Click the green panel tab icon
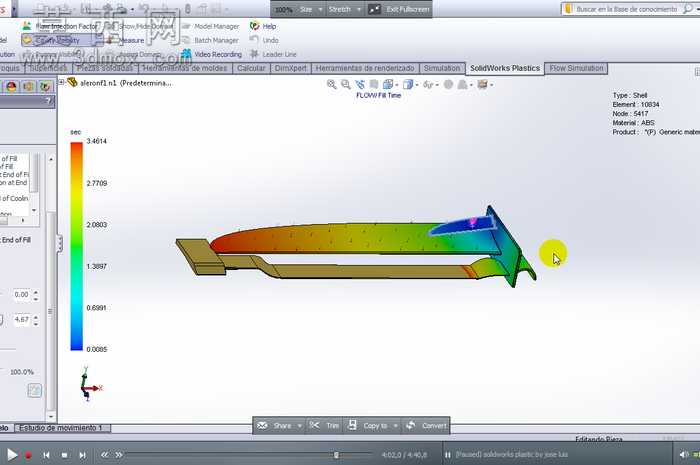The height and width of the screenshot is (465, 700). [45, 87]
